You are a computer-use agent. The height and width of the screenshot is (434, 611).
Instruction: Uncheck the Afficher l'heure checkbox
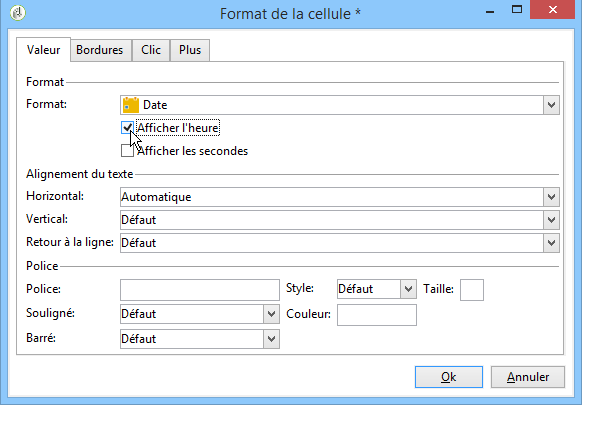(127, 128)
